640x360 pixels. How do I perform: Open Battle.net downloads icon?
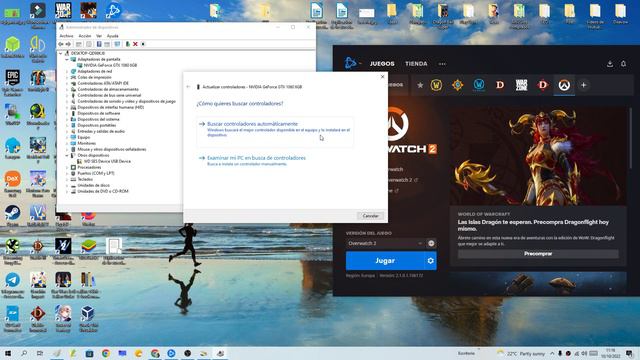pos(610,64)
